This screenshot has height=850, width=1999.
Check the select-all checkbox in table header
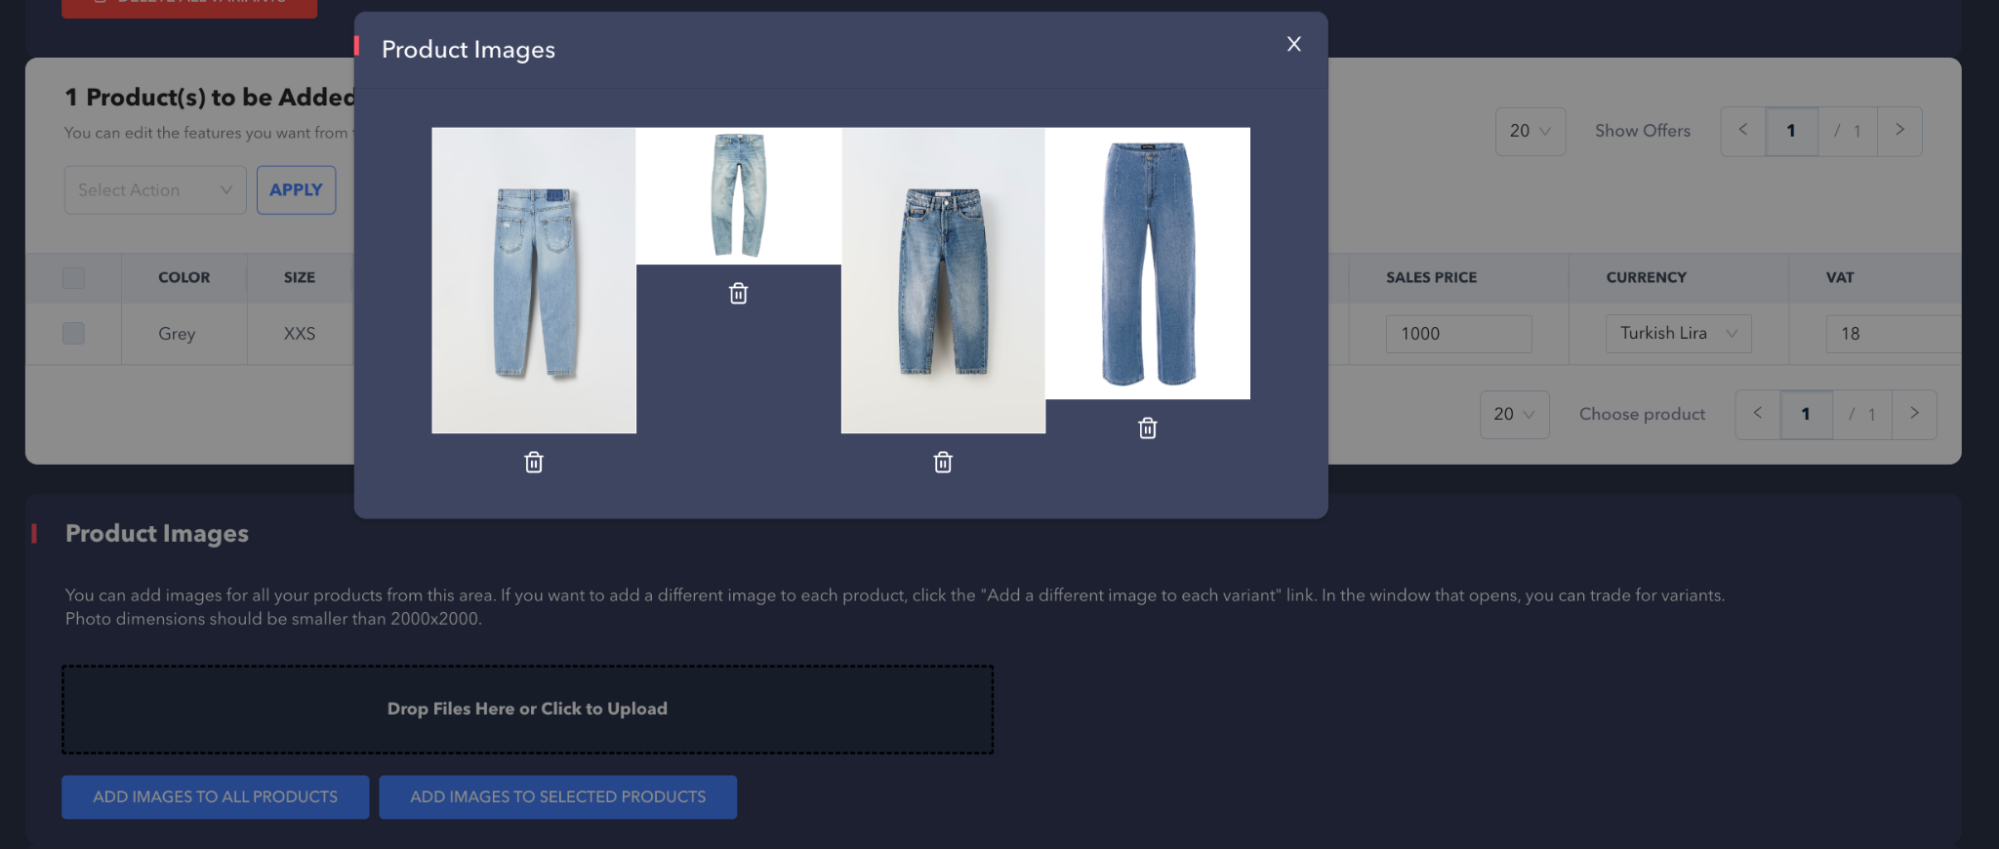[x=74, y=278]
